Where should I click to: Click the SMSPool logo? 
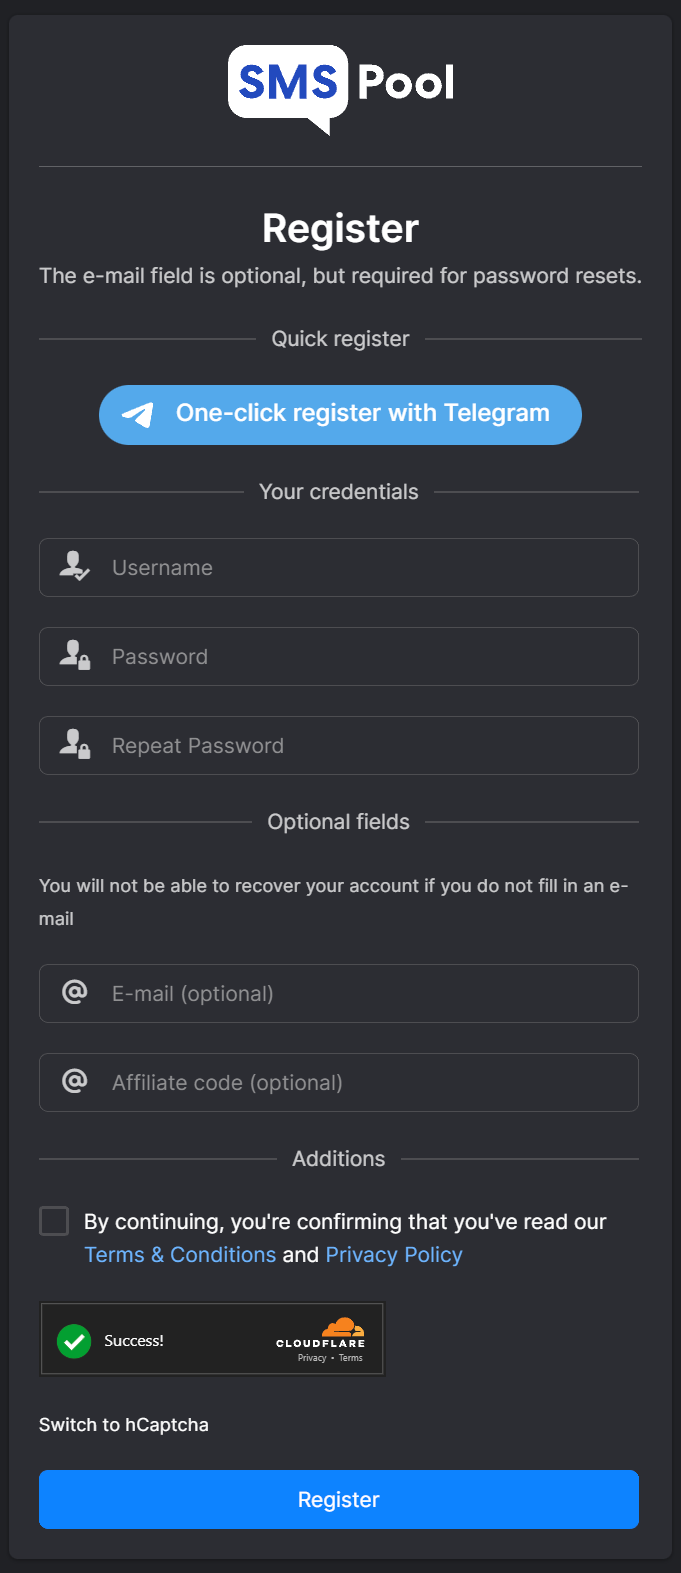[340, 88]
